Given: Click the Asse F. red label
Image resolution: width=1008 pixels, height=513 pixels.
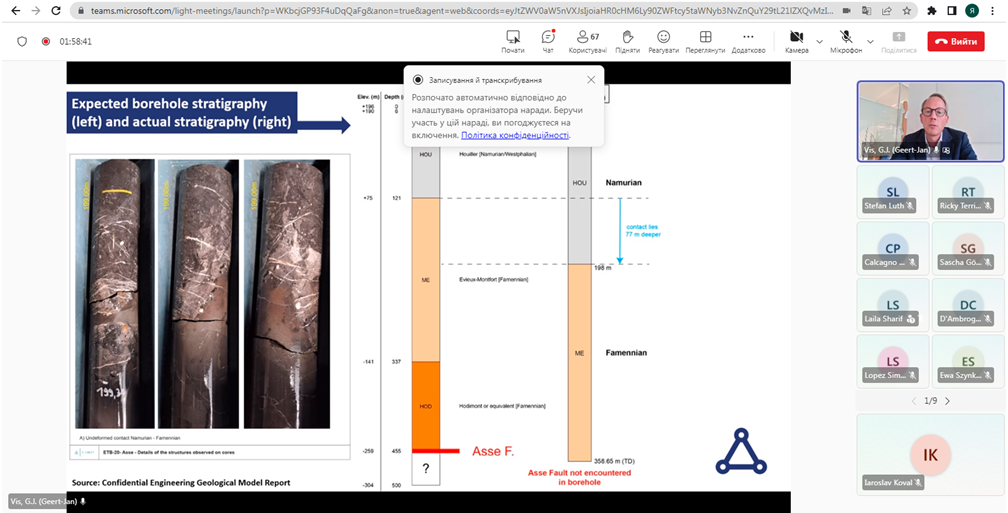Looking at the screenshot, I should coord(493,451).
